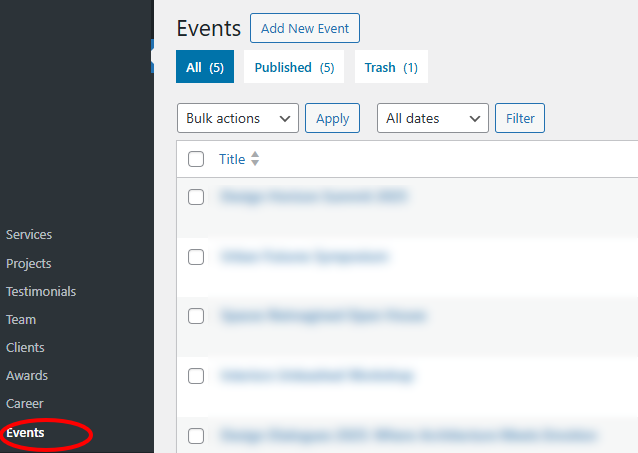Select Awards from the sidebar menu
This screenshot has height=453, width=638.
point(27,376)
